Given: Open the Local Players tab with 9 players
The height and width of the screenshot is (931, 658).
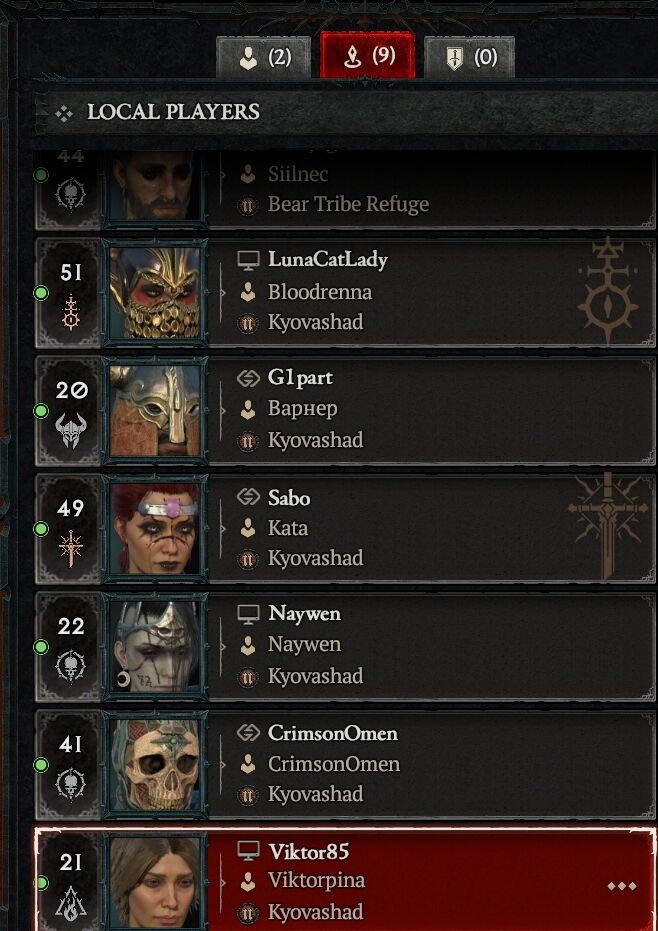Looking at the screenshot, I should 367,56.
